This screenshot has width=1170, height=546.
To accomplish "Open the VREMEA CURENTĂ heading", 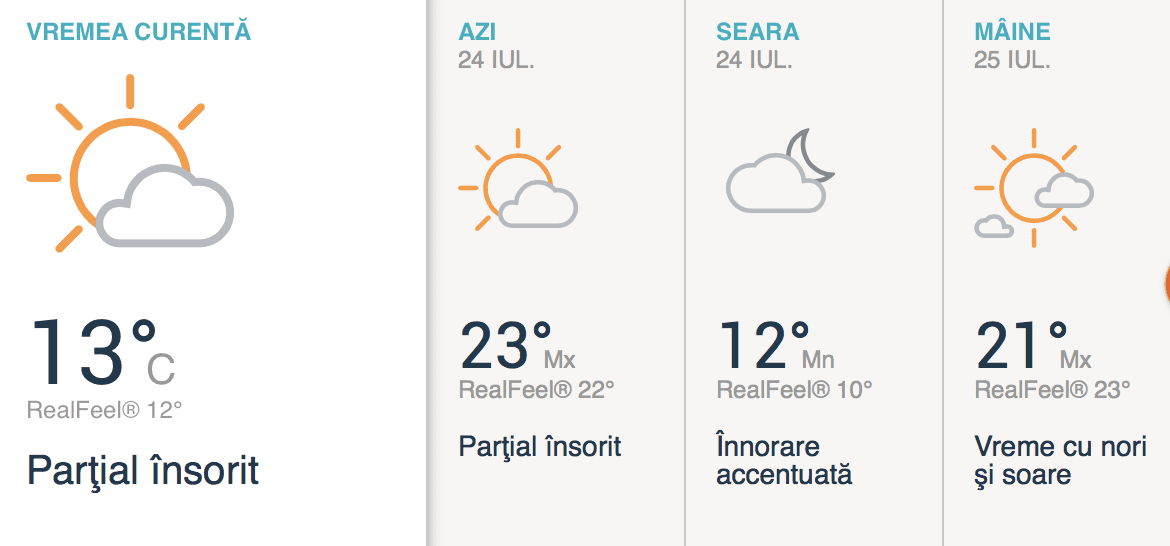I will tap(139, 32).
